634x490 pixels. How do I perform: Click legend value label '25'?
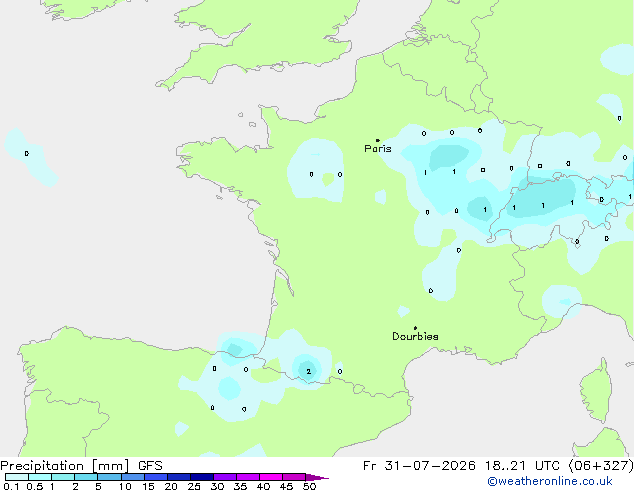coord(194,486)
